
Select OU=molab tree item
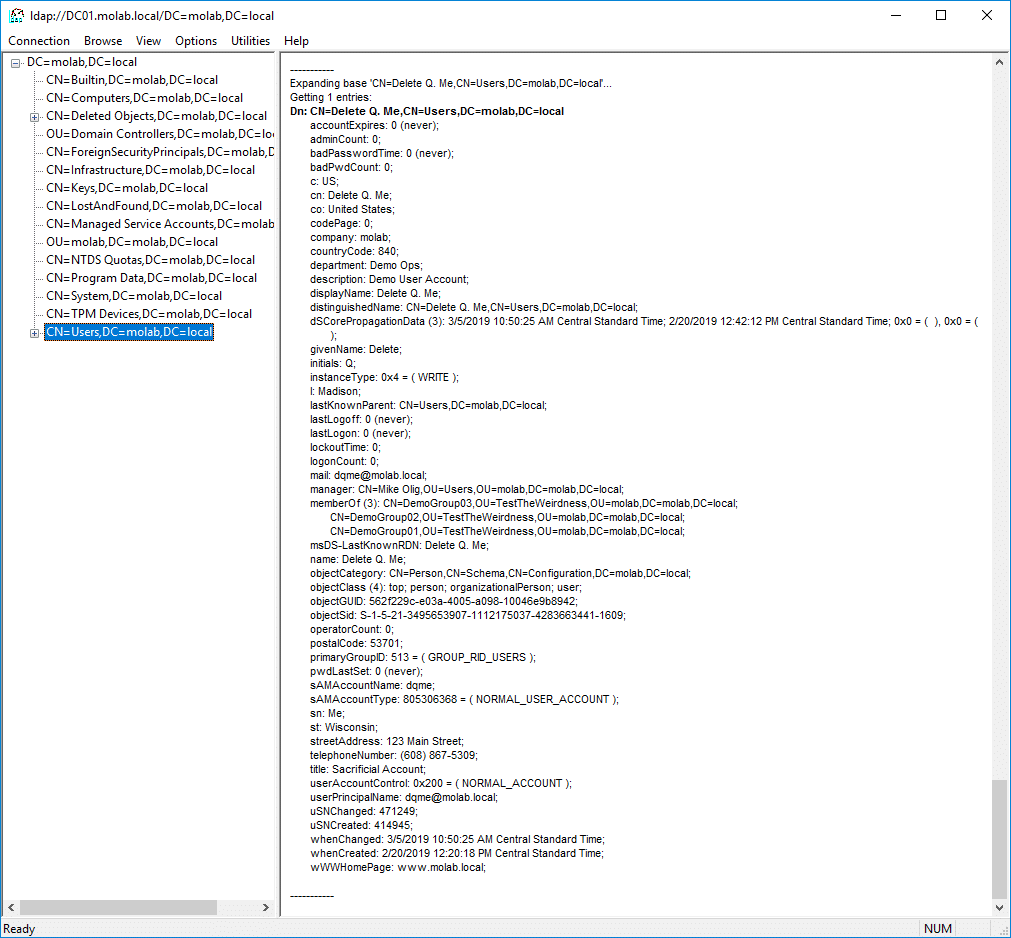(132, 242)
